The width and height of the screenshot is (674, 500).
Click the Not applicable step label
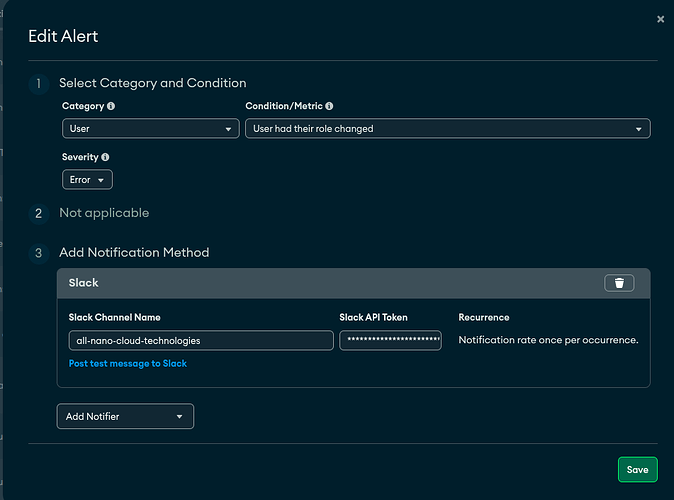pyautogui.click(x=104, y=213)
